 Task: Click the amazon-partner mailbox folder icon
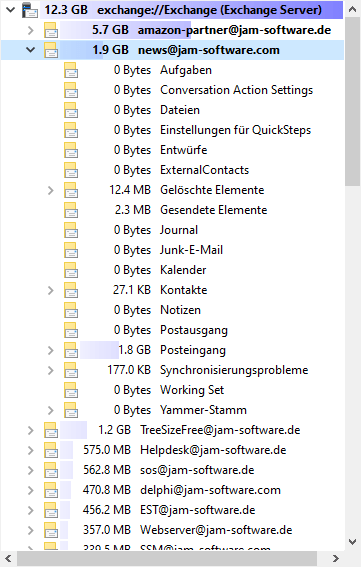pos(51,30)
